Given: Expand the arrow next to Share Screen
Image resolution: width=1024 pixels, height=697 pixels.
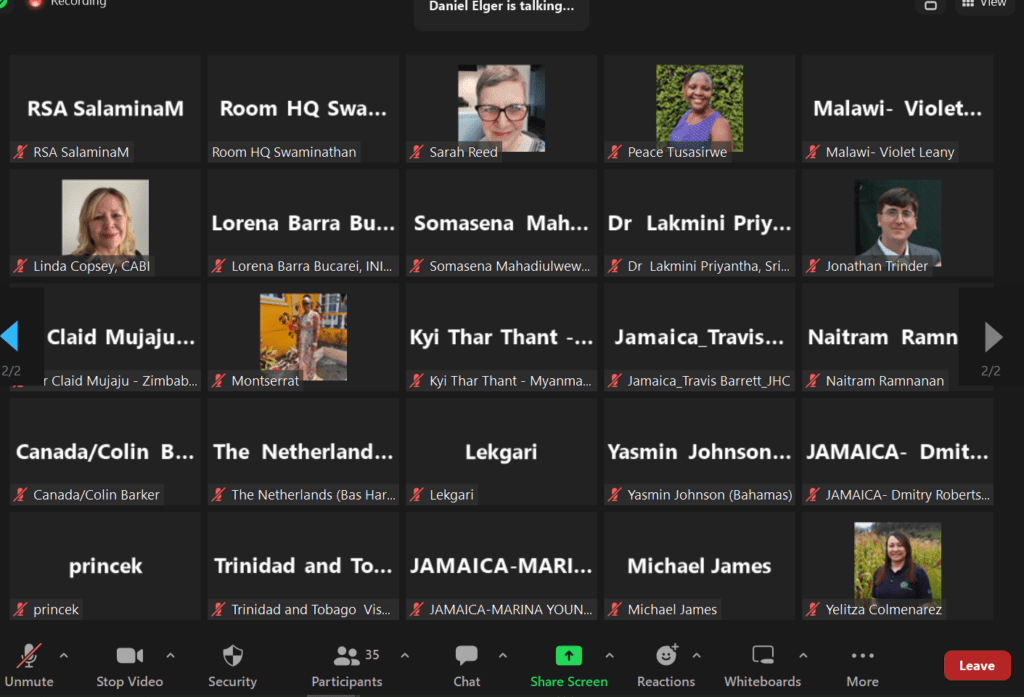Looking at the screenshot, I should point(609,656).
